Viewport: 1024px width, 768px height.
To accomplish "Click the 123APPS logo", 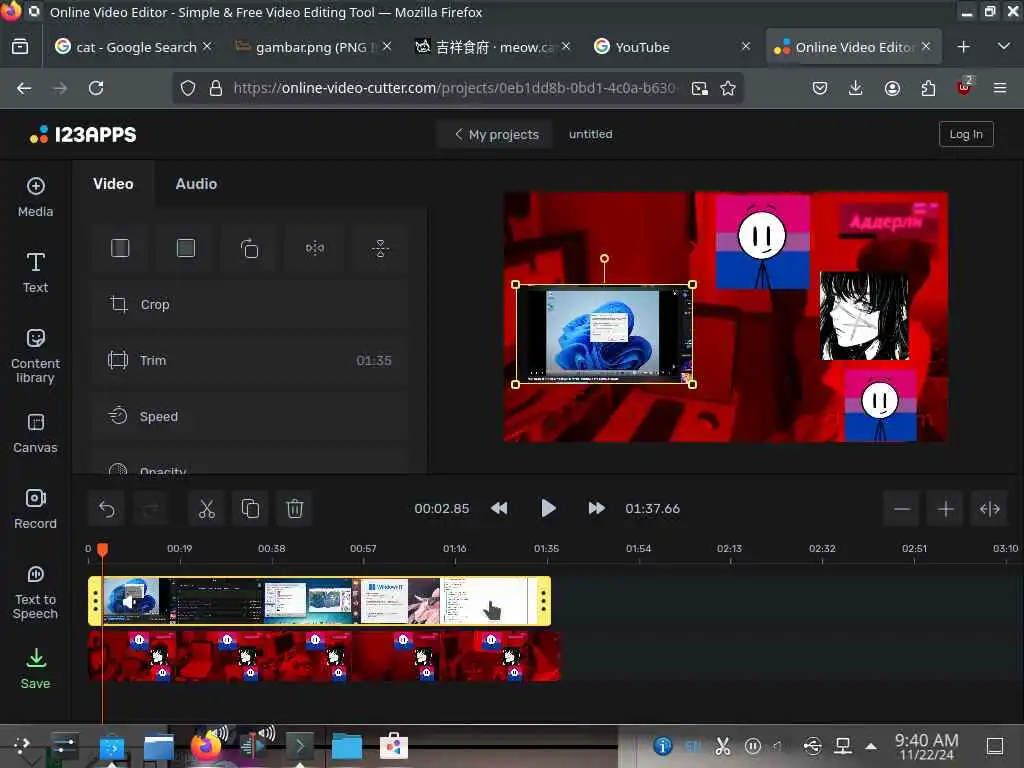I will click(x=84, y=135).
